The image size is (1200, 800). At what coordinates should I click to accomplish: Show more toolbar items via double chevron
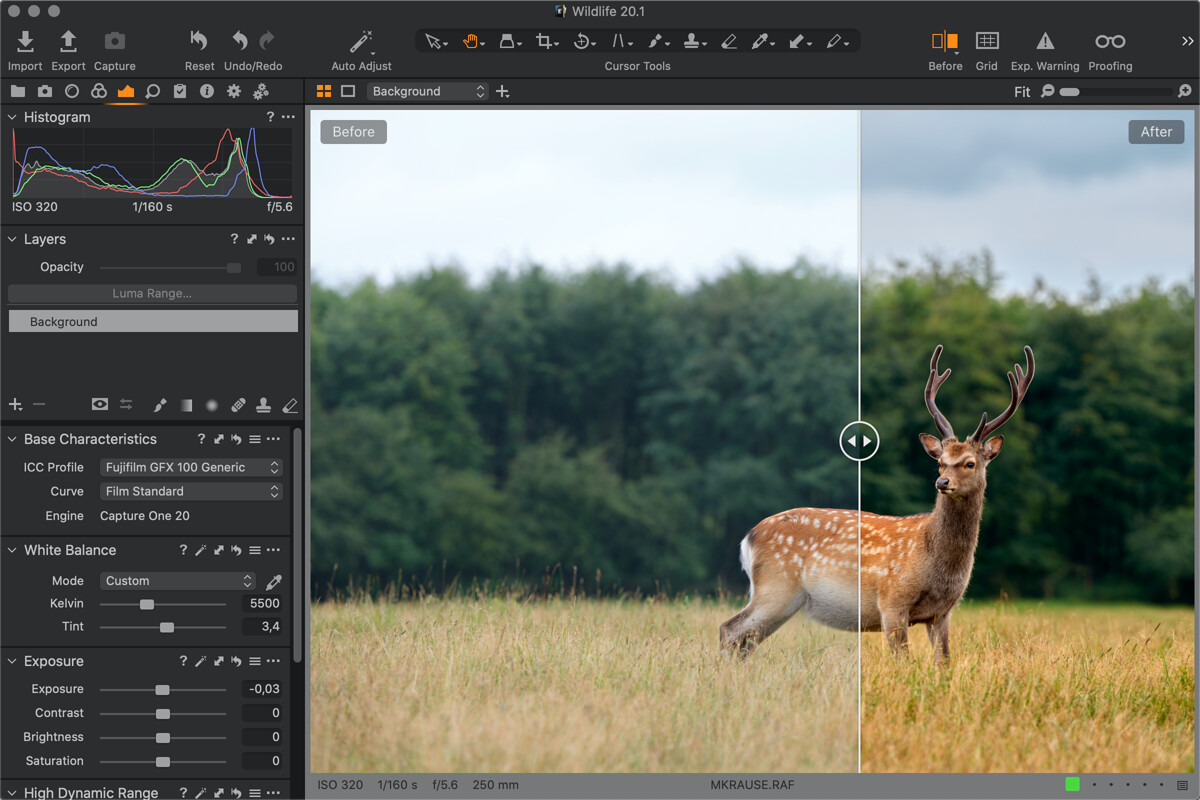click(x=1187, y=41)
